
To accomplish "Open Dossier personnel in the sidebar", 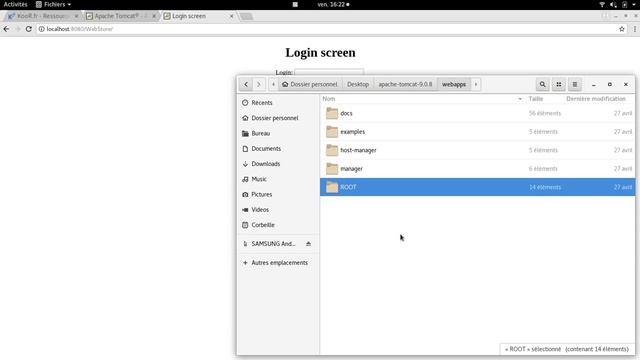I will tap(278, 118).
